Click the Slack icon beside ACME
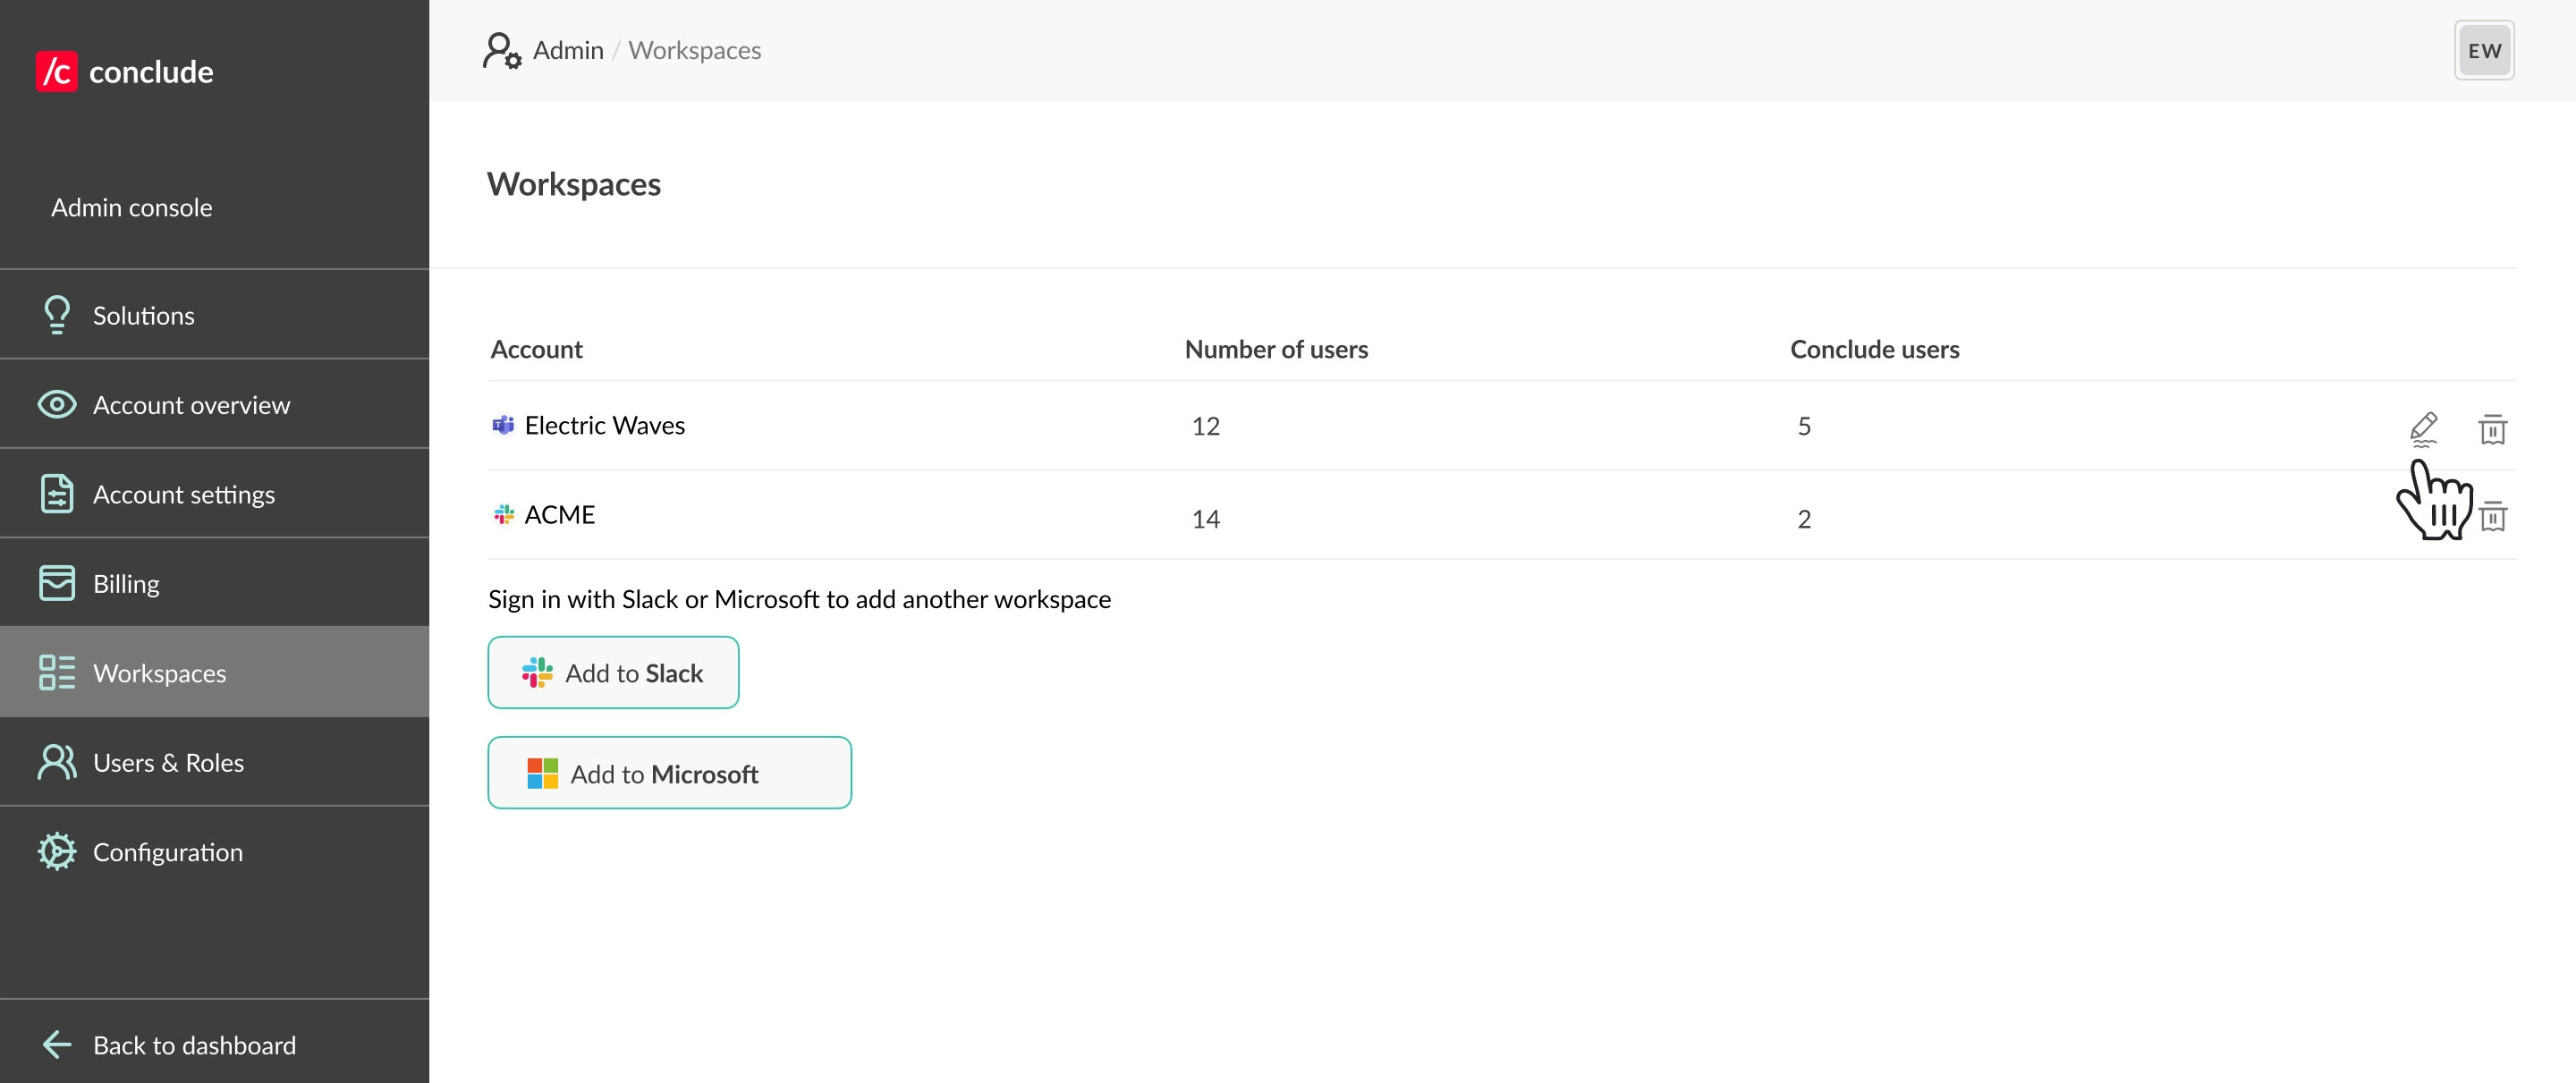The image size is (2576, 1083). click(504, 515)
